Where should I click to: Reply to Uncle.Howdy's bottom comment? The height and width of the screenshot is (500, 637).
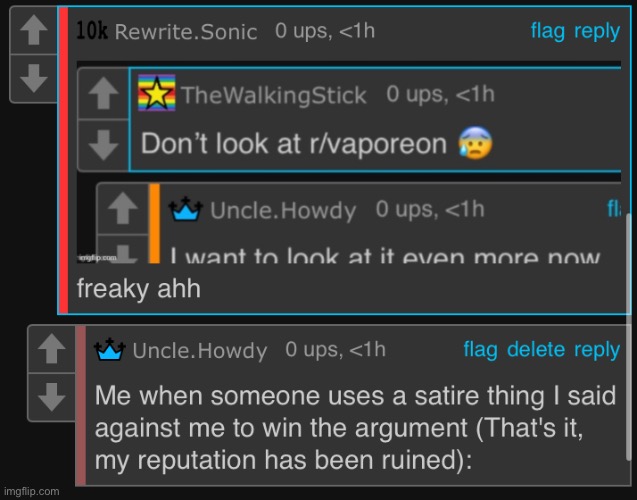[x=597, y=350]
